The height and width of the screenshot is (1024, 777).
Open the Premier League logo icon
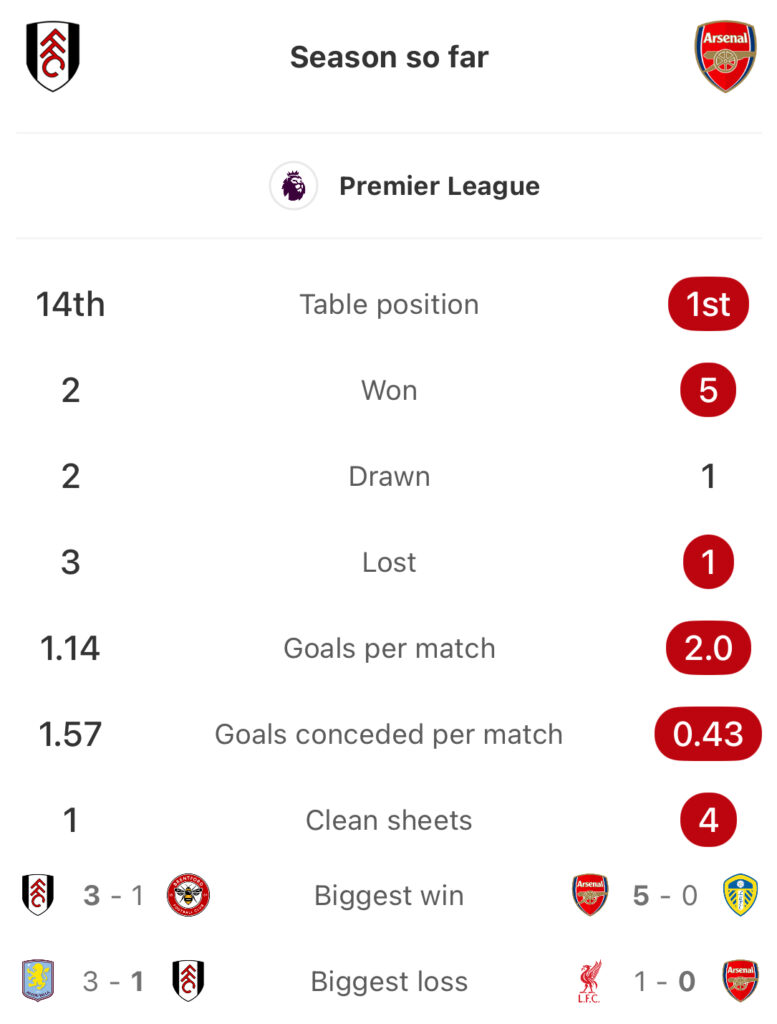pyautogui.click(x=294, y=186)
